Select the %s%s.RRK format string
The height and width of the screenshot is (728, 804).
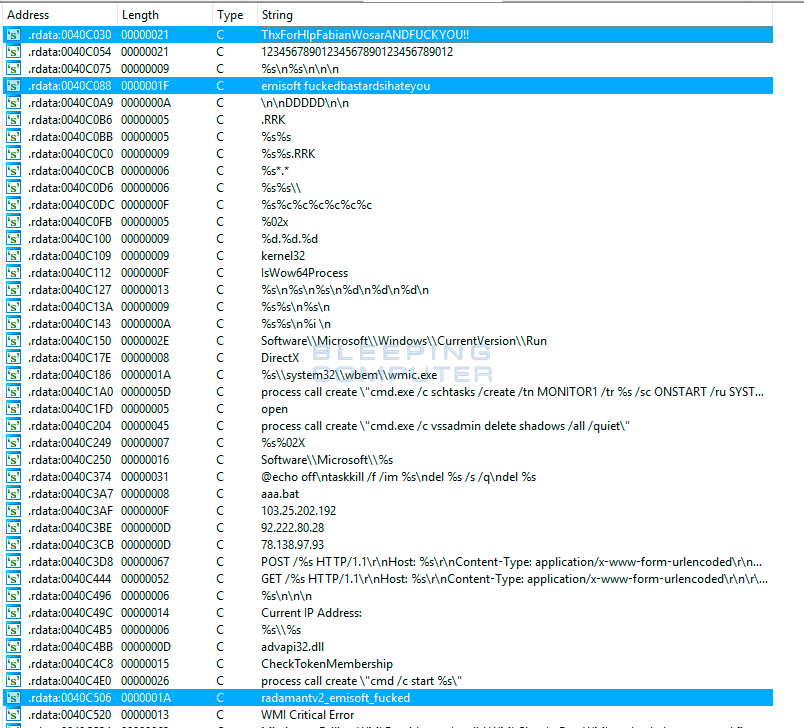(288, 154)
